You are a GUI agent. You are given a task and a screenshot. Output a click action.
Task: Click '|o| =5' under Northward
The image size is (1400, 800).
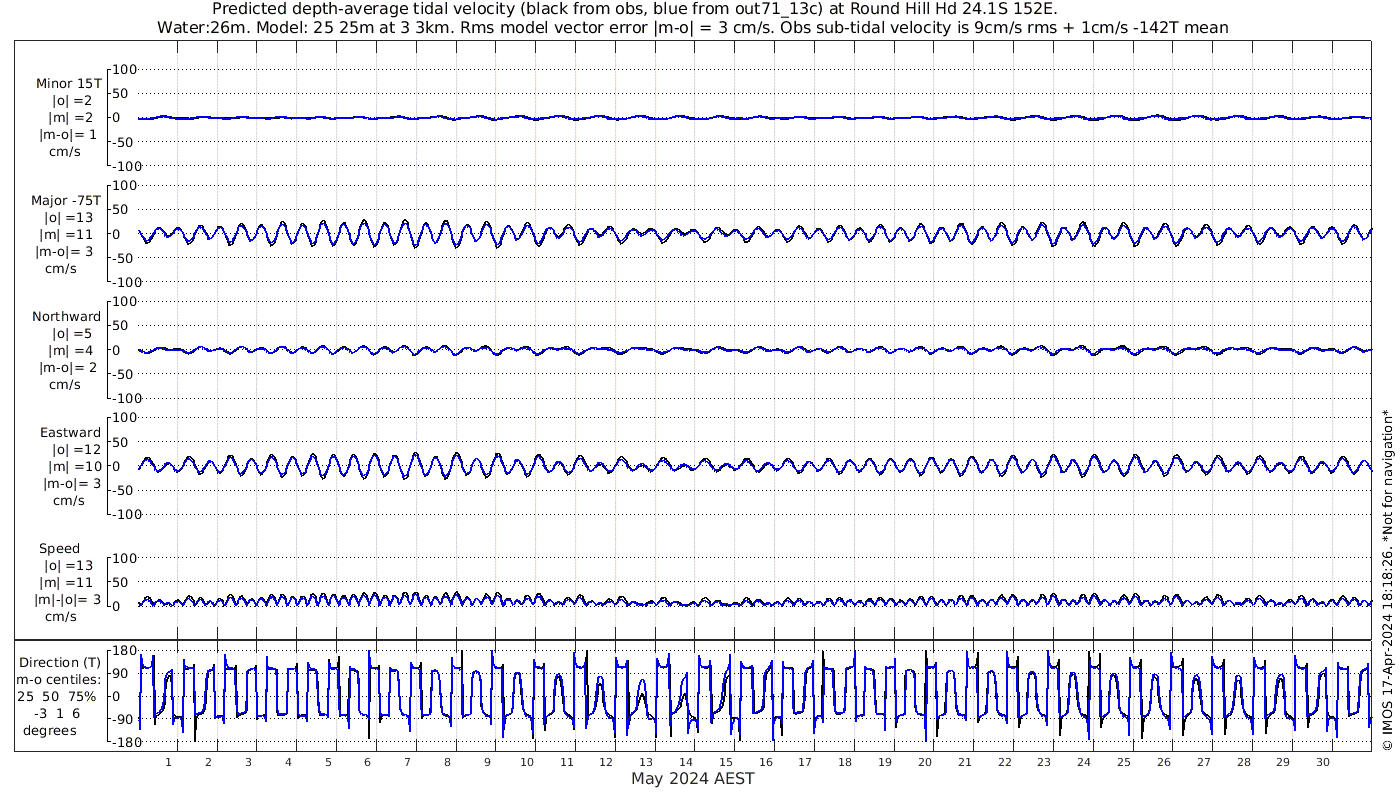72,334
